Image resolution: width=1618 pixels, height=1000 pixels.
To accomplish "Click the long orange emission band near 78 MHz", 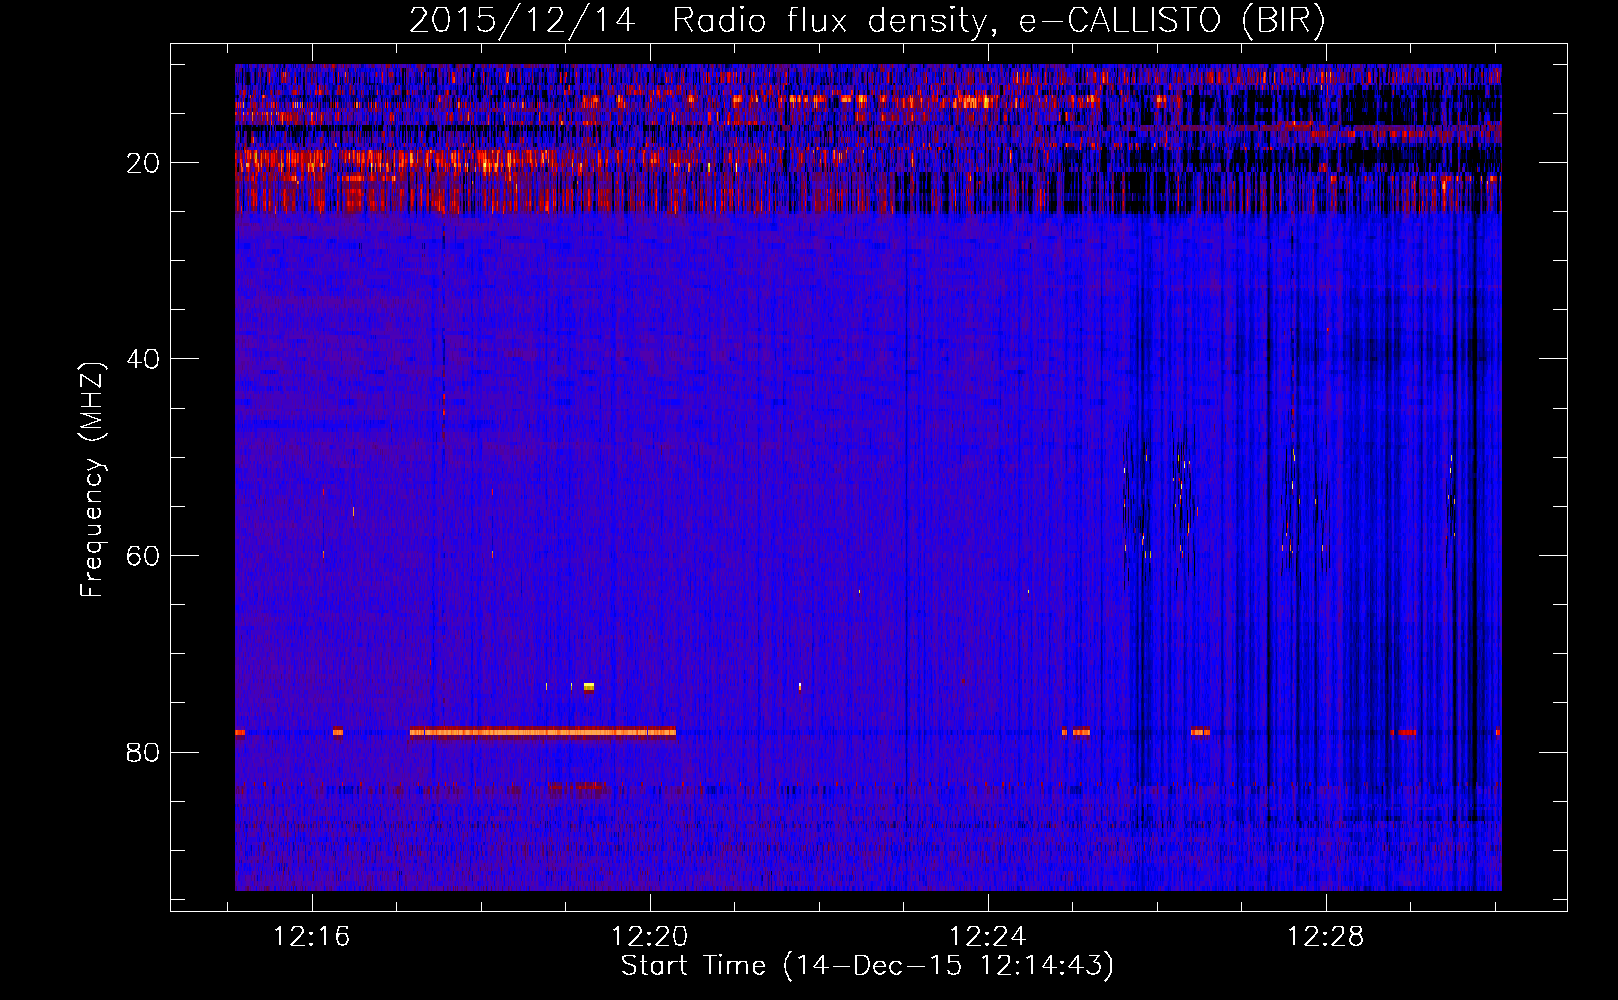I will pos(543,732).
